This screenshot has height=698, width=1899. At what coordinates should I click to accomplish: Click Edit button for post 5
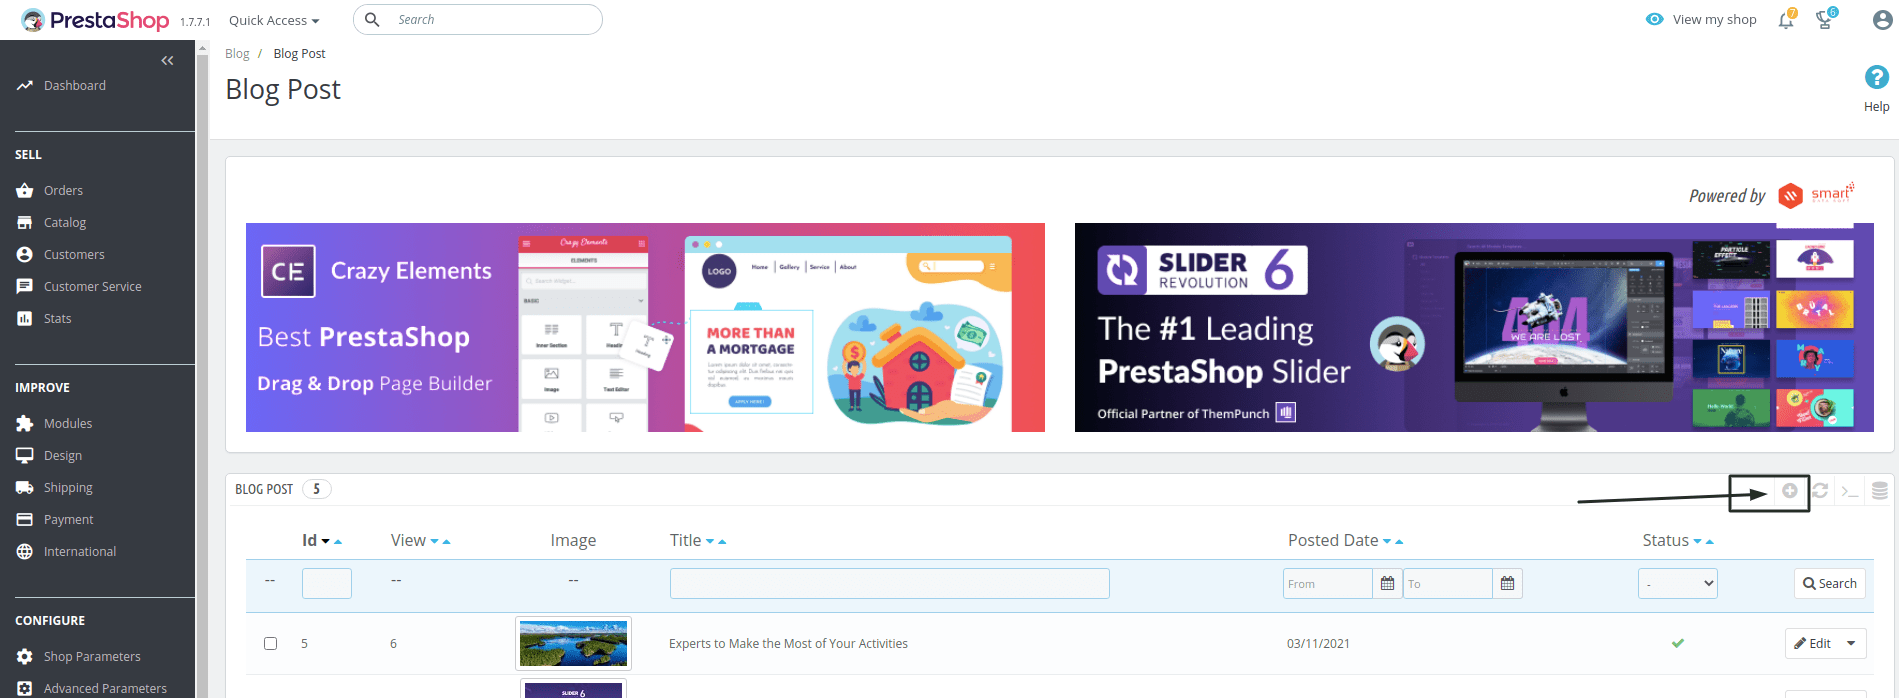(x=1812, y=643)
